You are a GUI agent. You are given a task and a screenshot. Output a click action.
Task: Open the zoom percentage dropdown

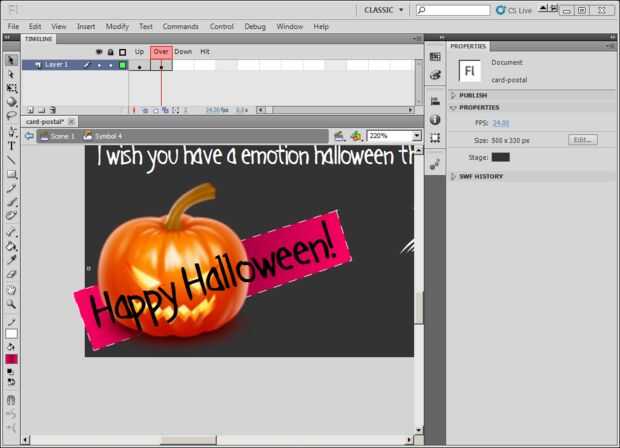tap(417, 136)
